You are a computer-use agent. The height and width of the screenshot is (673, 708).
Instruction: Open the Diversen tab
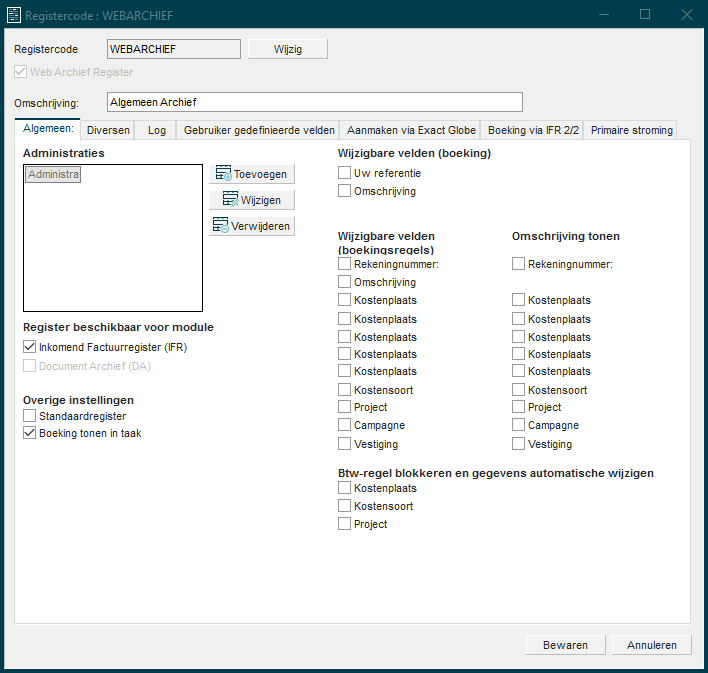click(x=108, y=130)
